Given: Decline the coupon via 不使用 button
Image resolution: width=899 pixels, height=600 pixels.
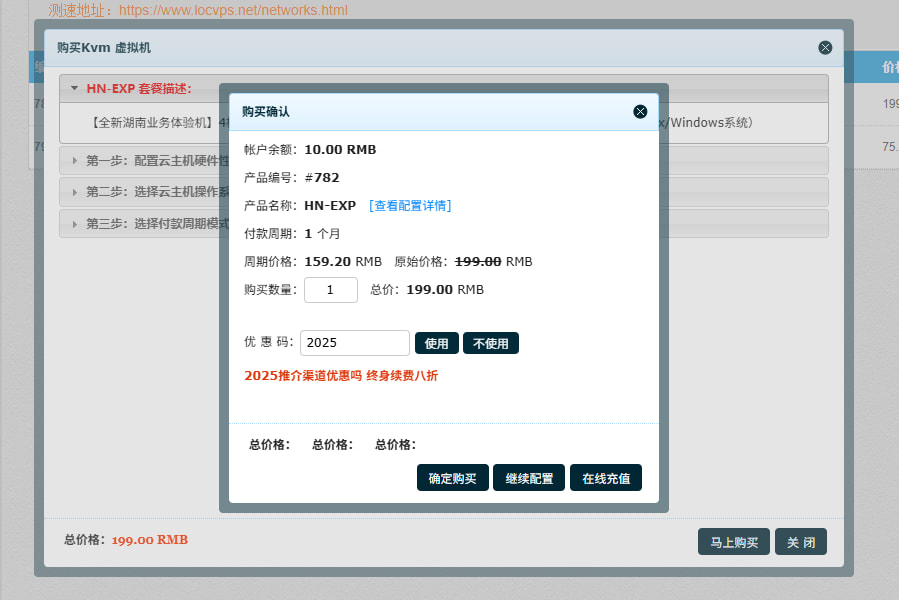Looking at the screenshot, I should click(x=490, y=342).
